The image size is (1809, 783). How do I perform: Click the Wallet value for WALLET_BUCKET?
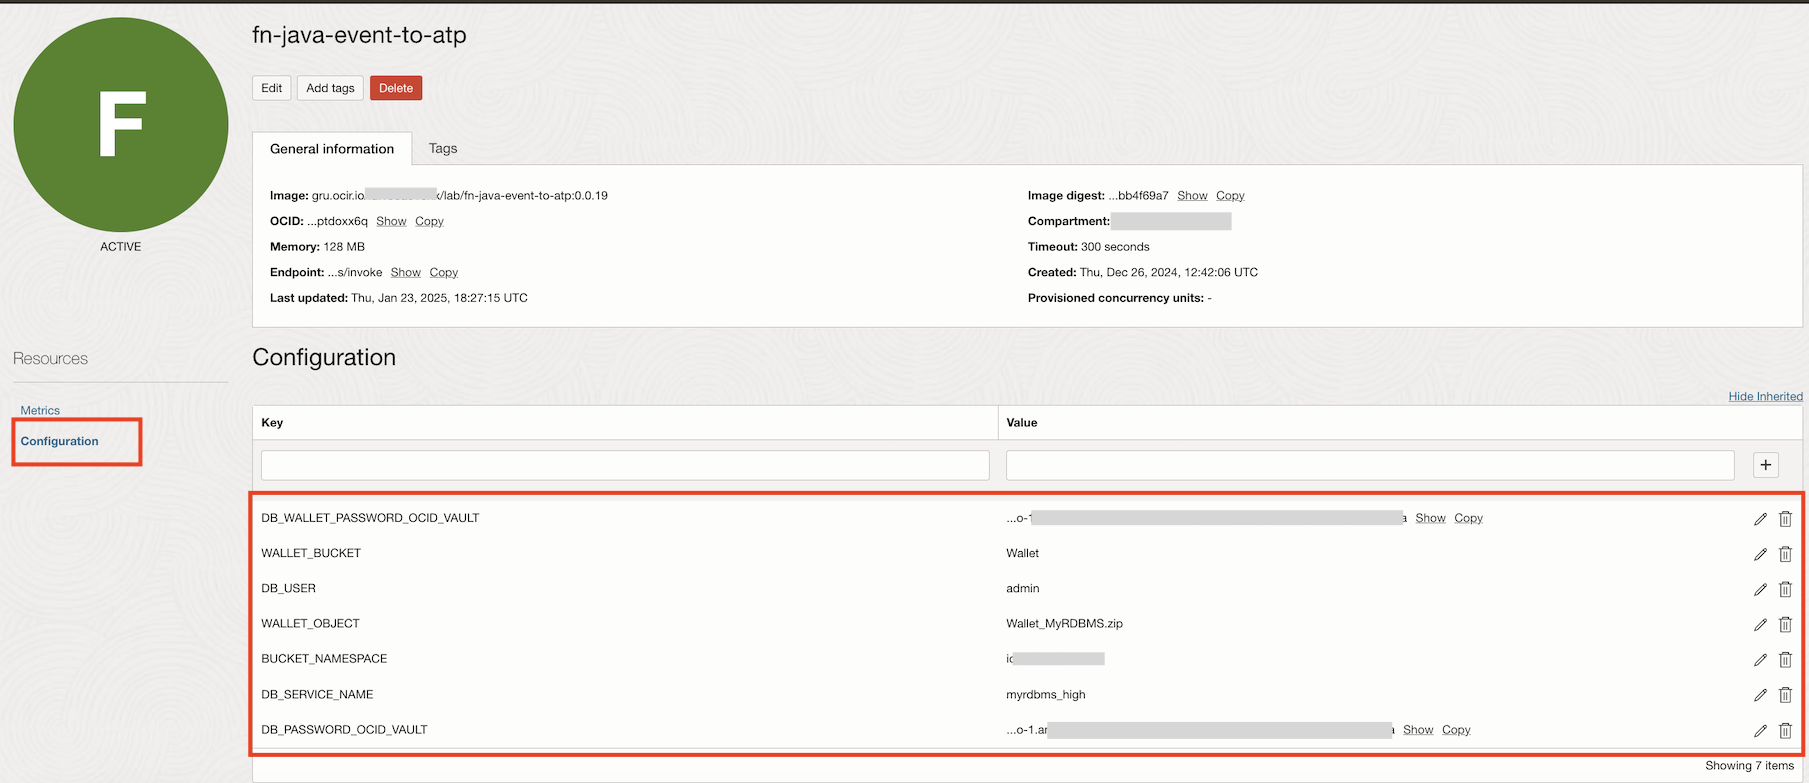coord(1022,553)
